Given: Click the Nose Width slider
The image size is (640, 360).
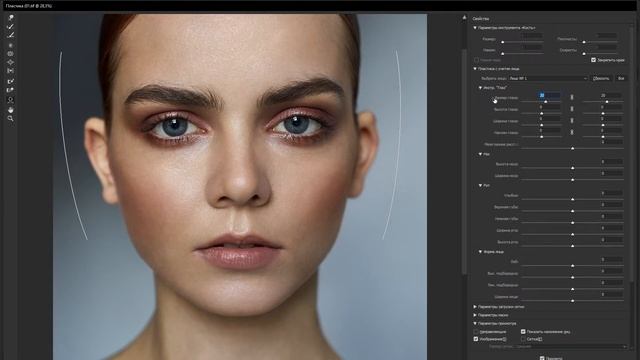Looking at the screenshot, I should pos(572,180).
